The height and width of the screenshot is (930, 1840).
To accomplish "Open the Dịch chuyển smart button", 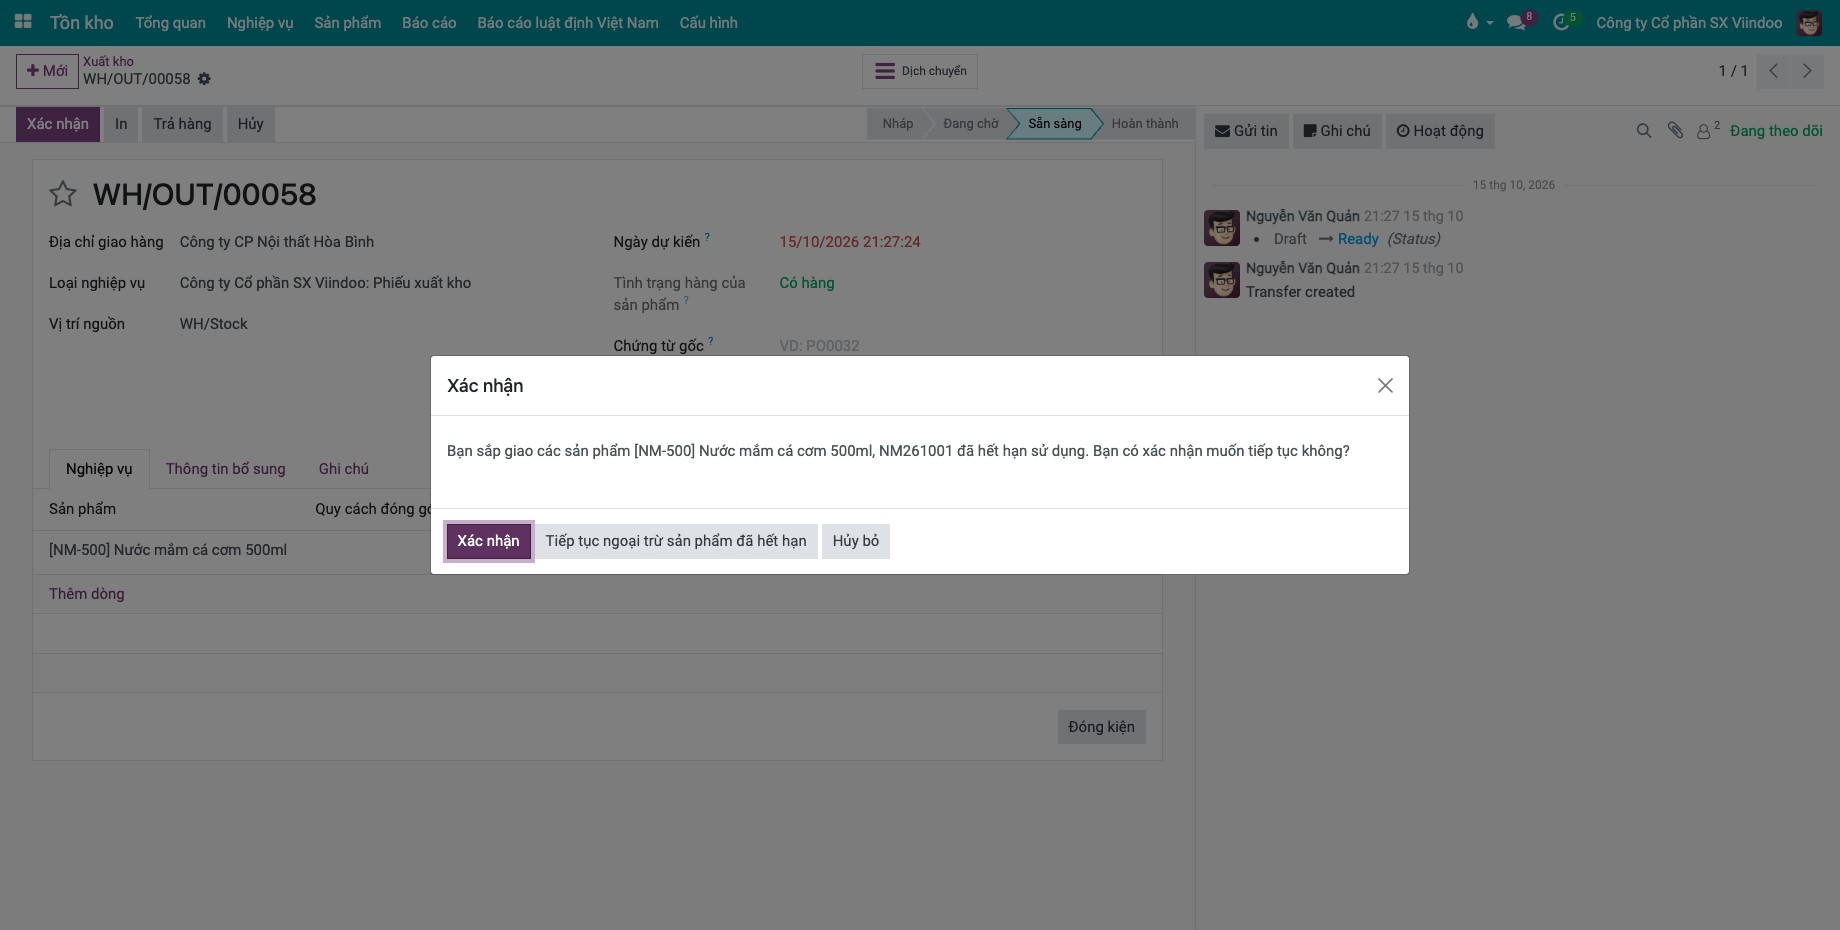I will (x=920, y=71).
